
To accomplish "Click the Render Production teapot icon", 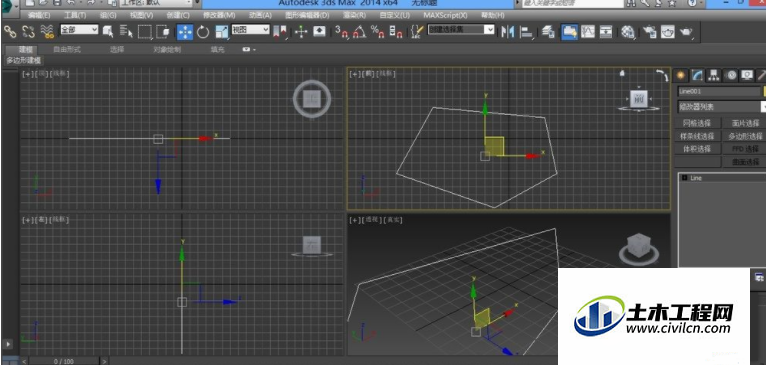I will (x=686, y=32).
